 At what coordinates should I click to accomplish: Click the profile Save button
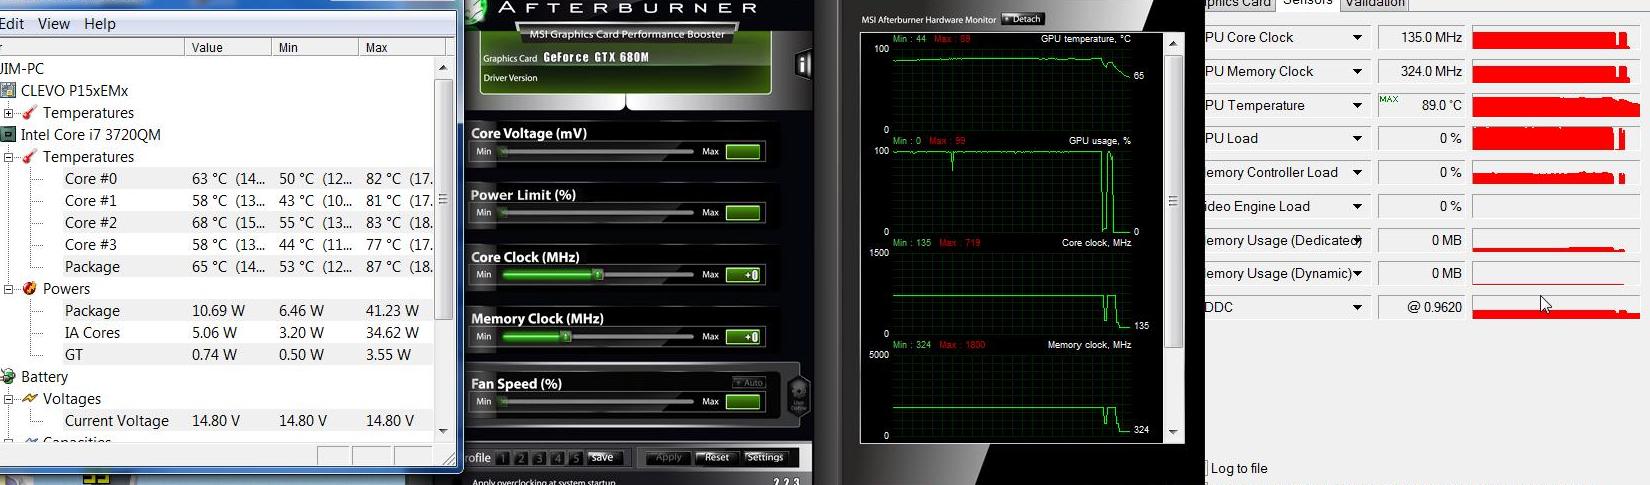pyautogui.click(x=602, y=457)
